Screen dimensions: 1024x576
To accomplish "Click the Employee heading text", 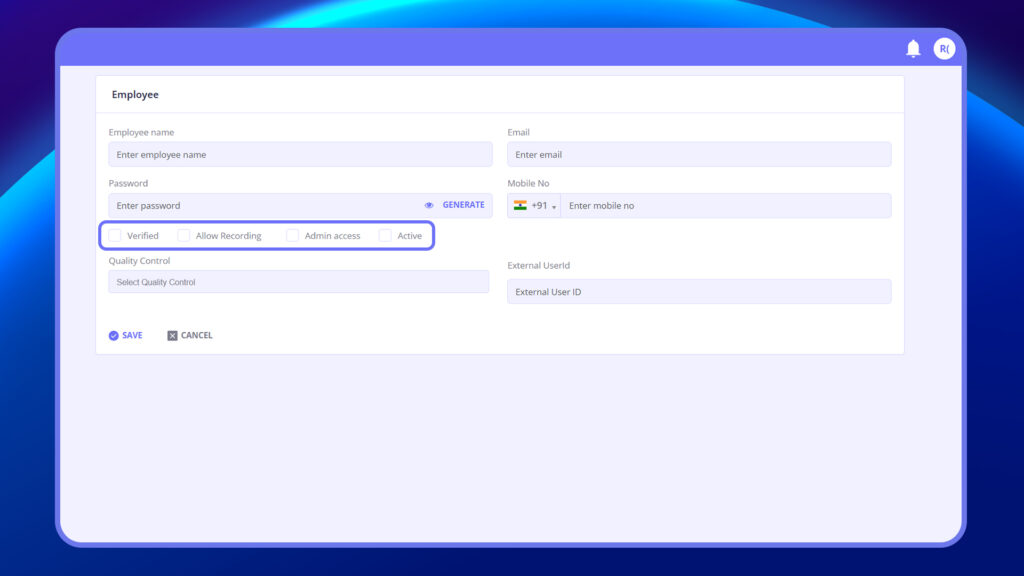I will 135,95.
